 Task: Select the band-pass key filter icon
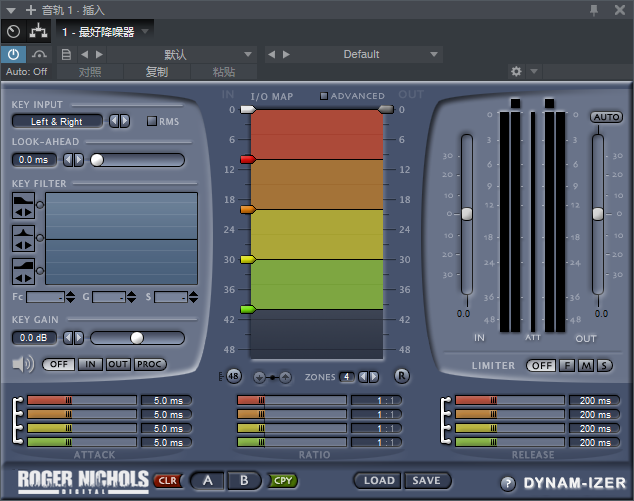pyautogui.click(x=23, y=239)
